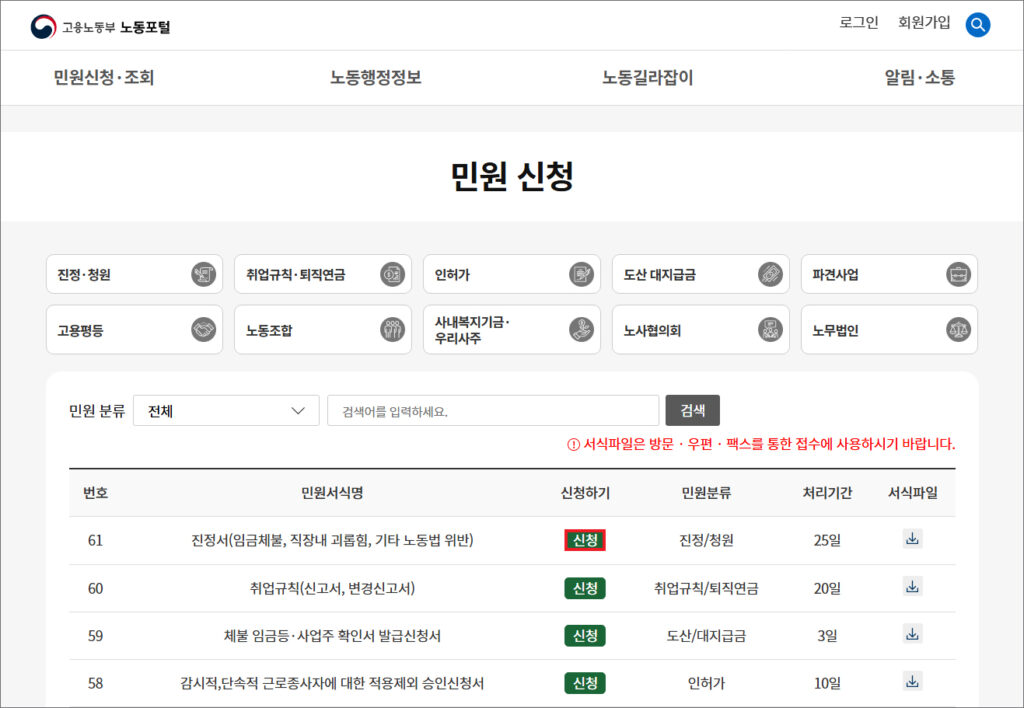Image resolution: width=1024 pixels, height=708 pixels.
Task: Open the 노무법인 category tile
Action: coord(888,330)
